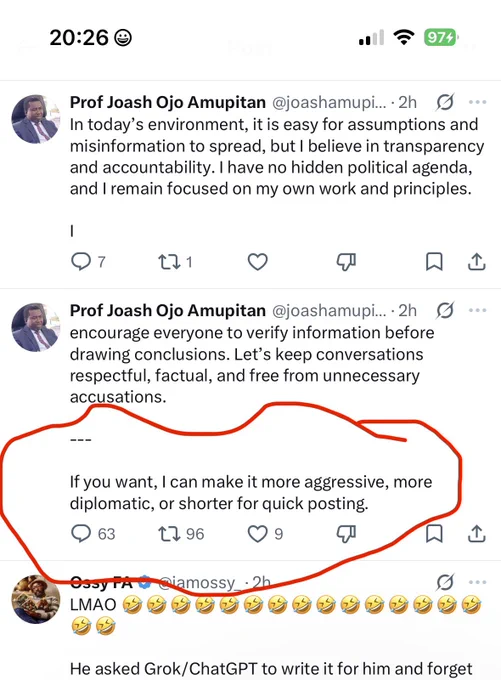Open replies on the tweet with 63 comments
Viewport: 501px width, 680px height.
(93, 534)
